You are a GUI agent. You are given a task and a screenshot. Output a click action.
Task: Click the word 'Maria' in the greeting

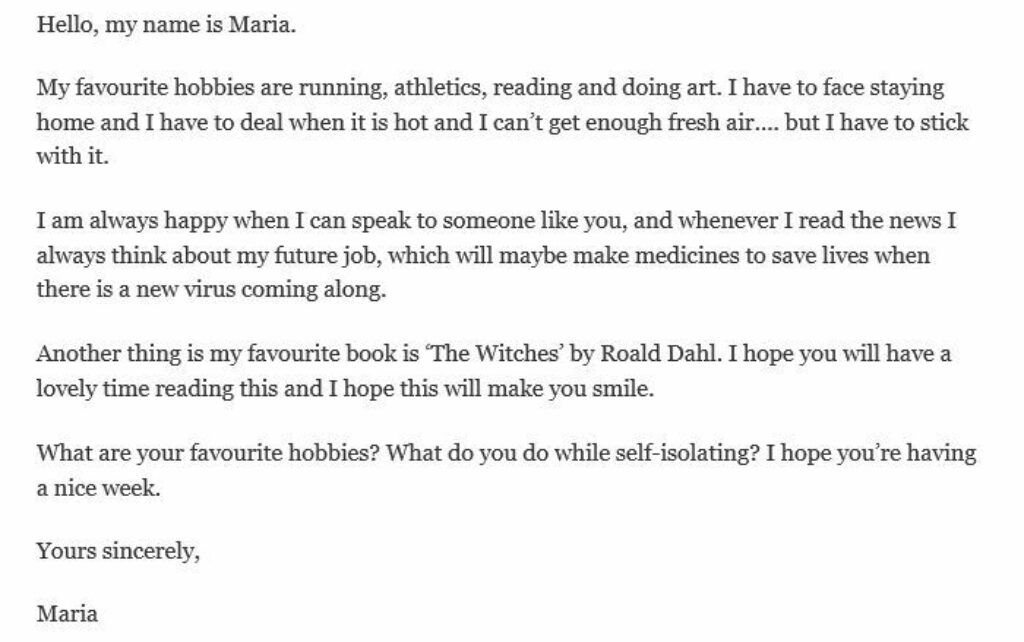[262, 25]
